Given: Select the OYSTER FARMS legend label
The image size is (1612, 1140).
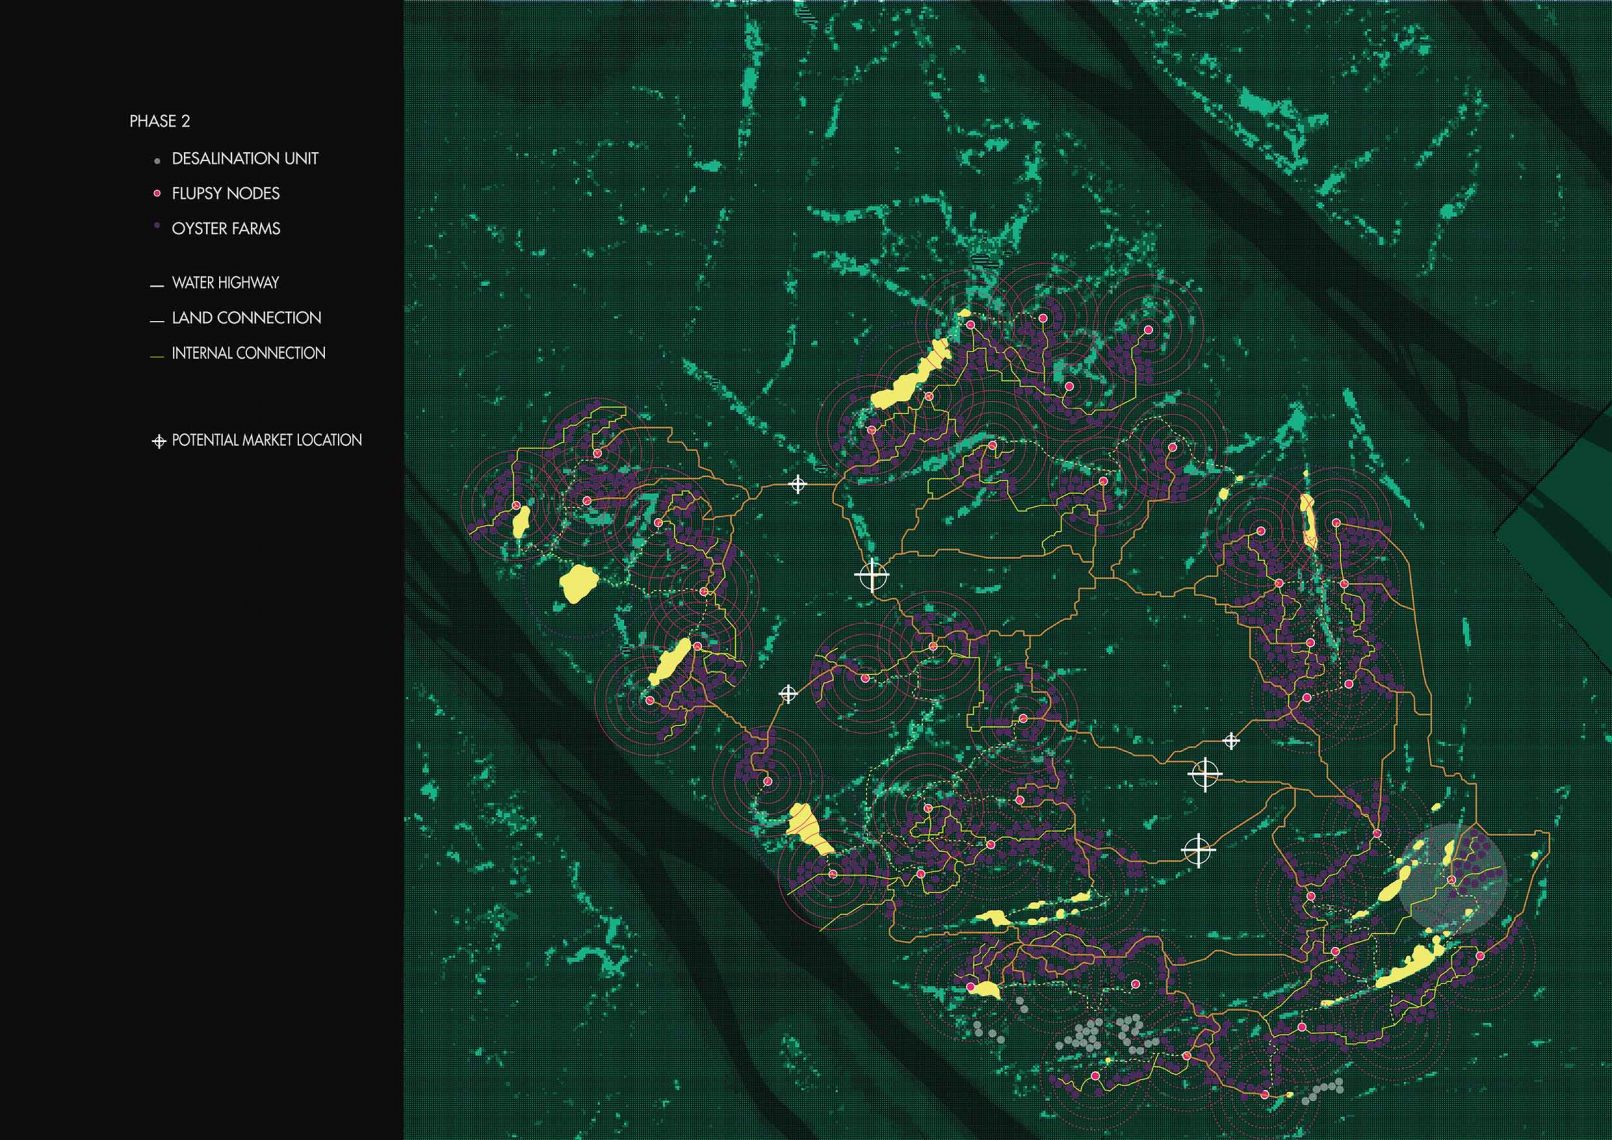Looking at the screenshot, I should (226, 229).
